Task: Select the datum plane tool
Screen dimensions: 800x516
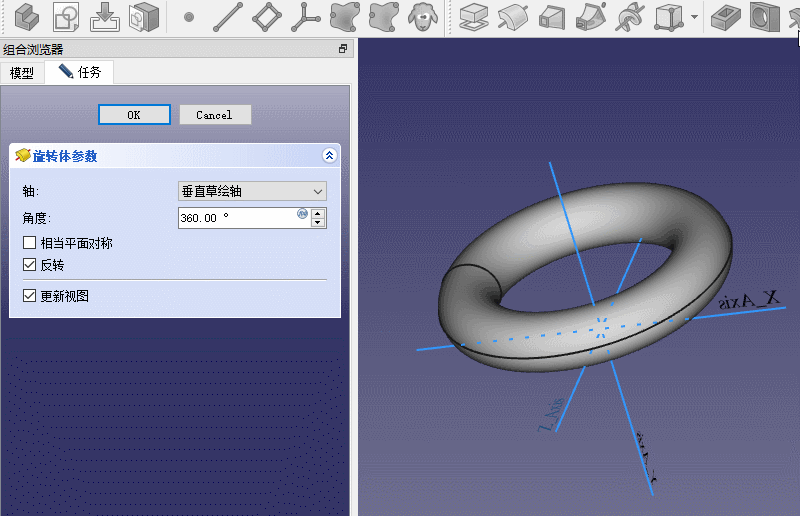Action: tap(266, 17)
